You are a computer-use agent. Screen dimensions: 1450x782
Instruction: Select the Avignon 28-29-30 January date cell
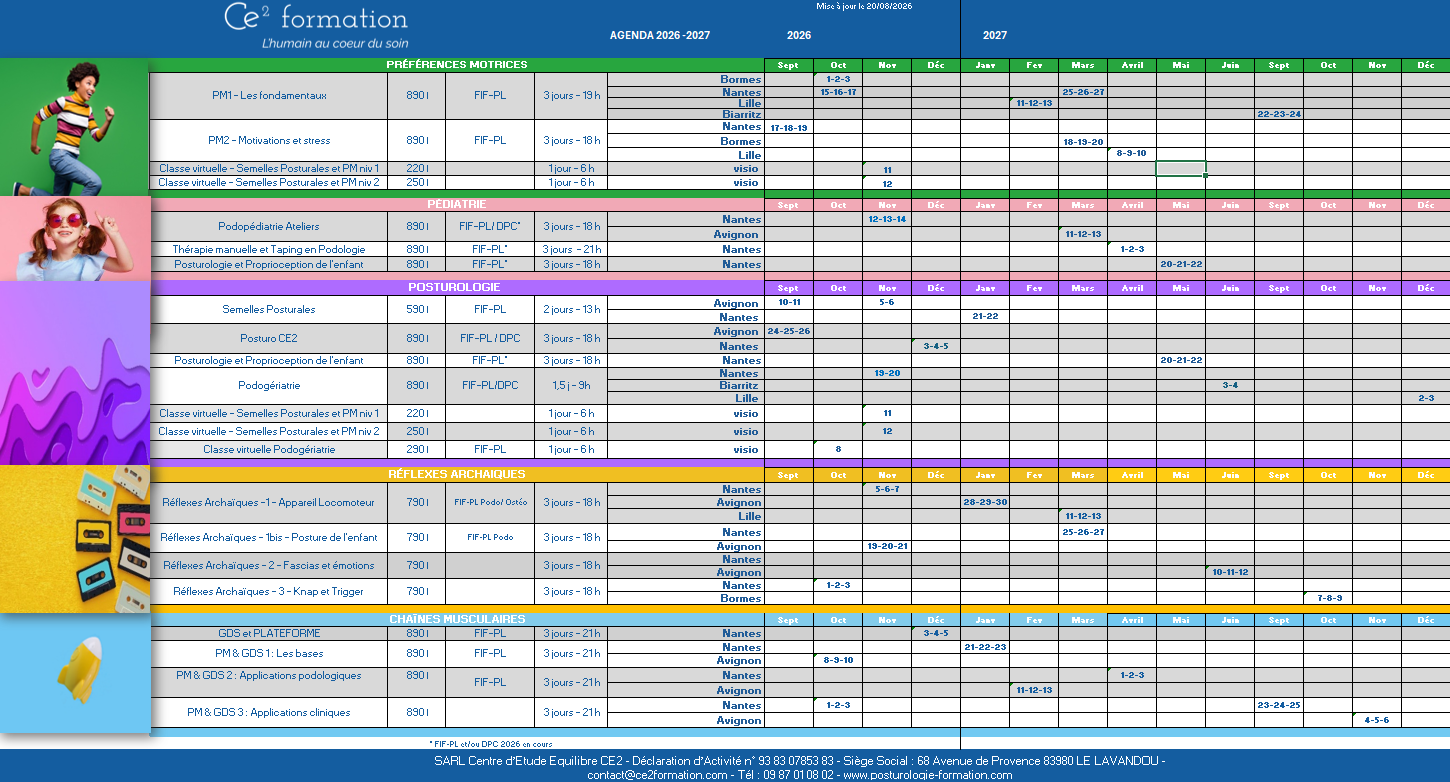coord(985,502)
